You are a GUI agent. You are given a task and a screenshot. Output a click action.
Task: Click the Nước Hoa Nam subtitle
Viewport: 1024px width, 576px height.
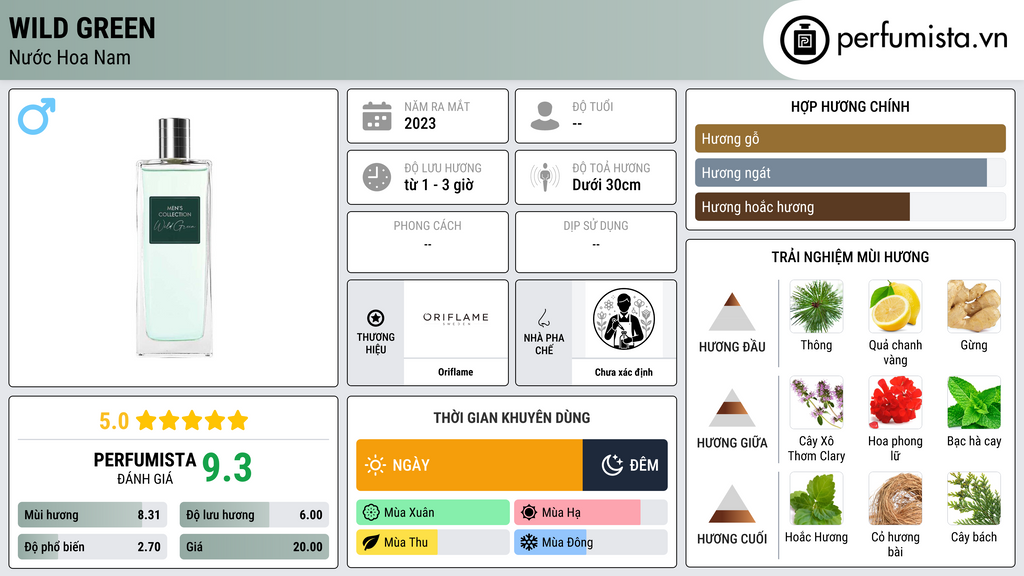[70, 57]
